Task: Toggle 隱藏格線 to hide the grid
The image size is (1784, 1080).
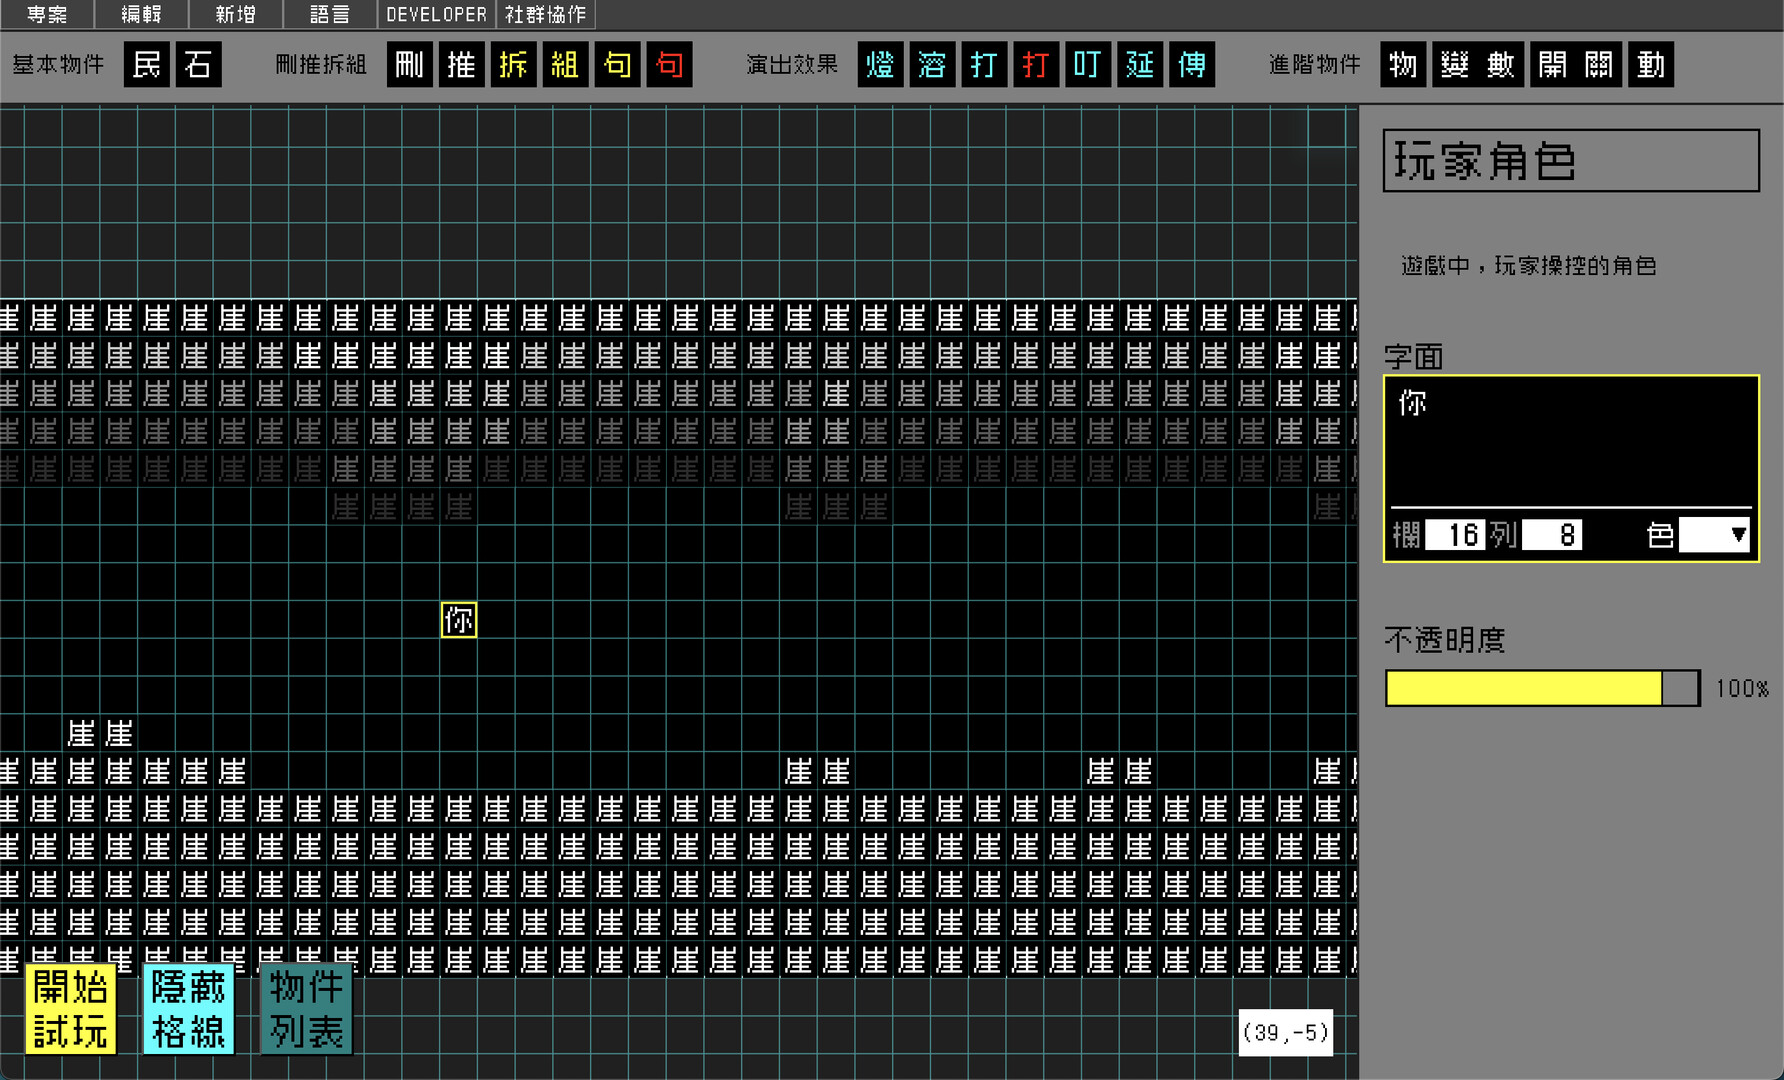Action: click(x=188, y=1010)
